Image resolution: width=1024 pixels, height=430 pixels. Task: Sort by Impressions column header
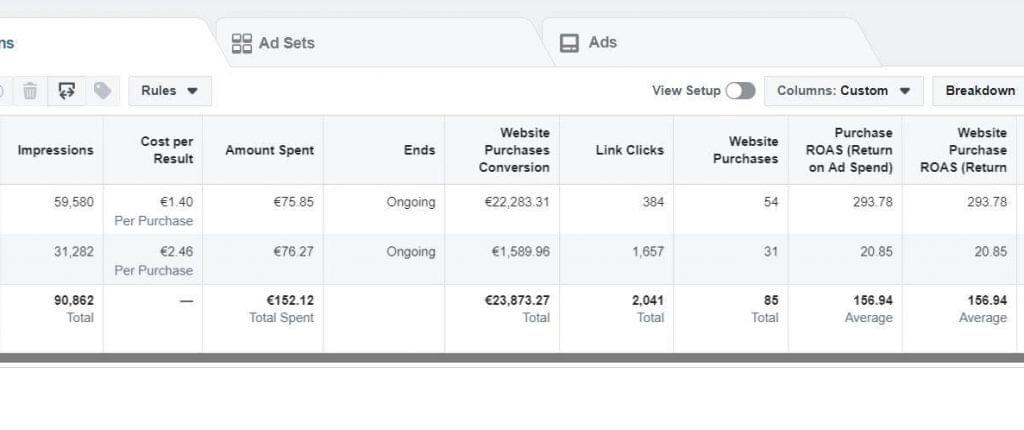[x=55, y=150]
